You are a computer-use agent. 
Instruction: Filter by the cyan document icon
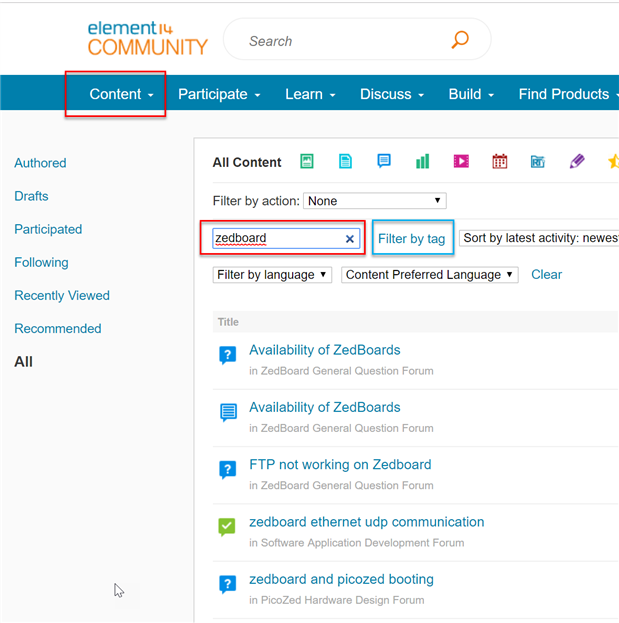click(345, 161)
